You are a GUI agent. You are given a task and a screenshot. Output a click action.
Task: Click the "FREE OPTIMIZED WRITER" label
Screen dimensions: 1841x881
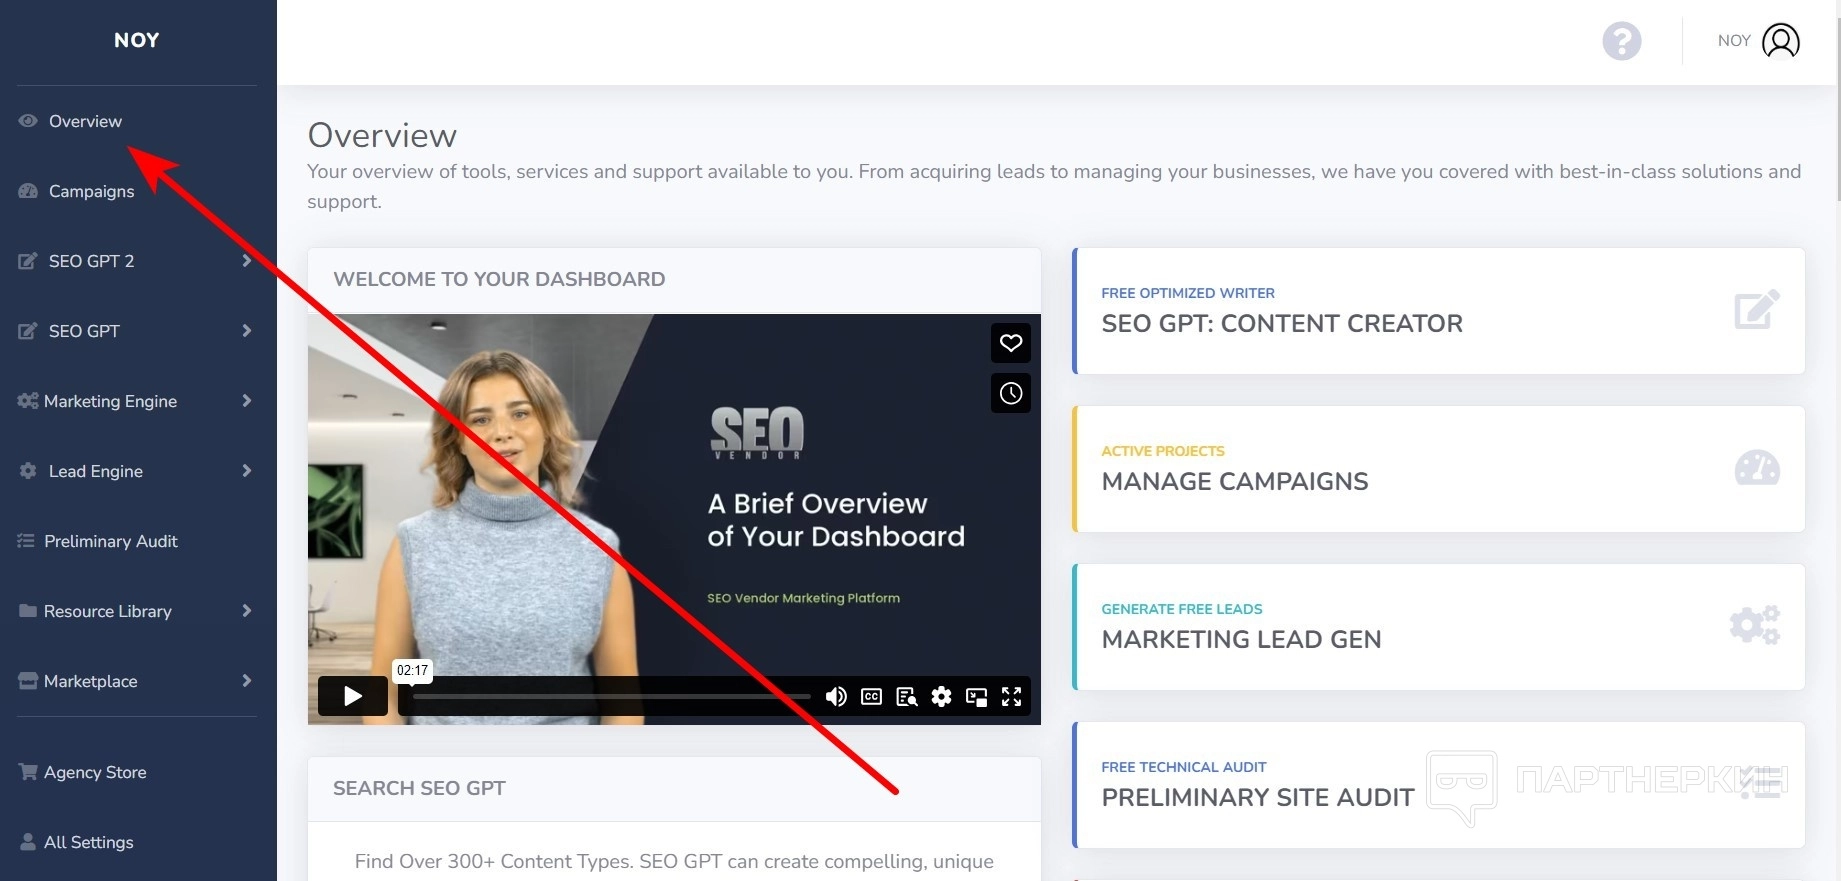(x=1188, y=293)
